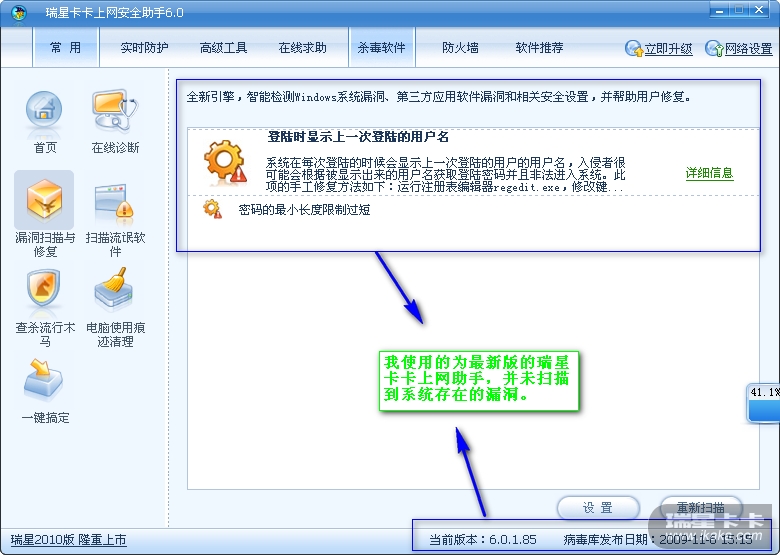The height and width of the screenshot is (555, 780).
Task: Open the 在线诊断 online diagnosis icon
Action: pos(115,112)
